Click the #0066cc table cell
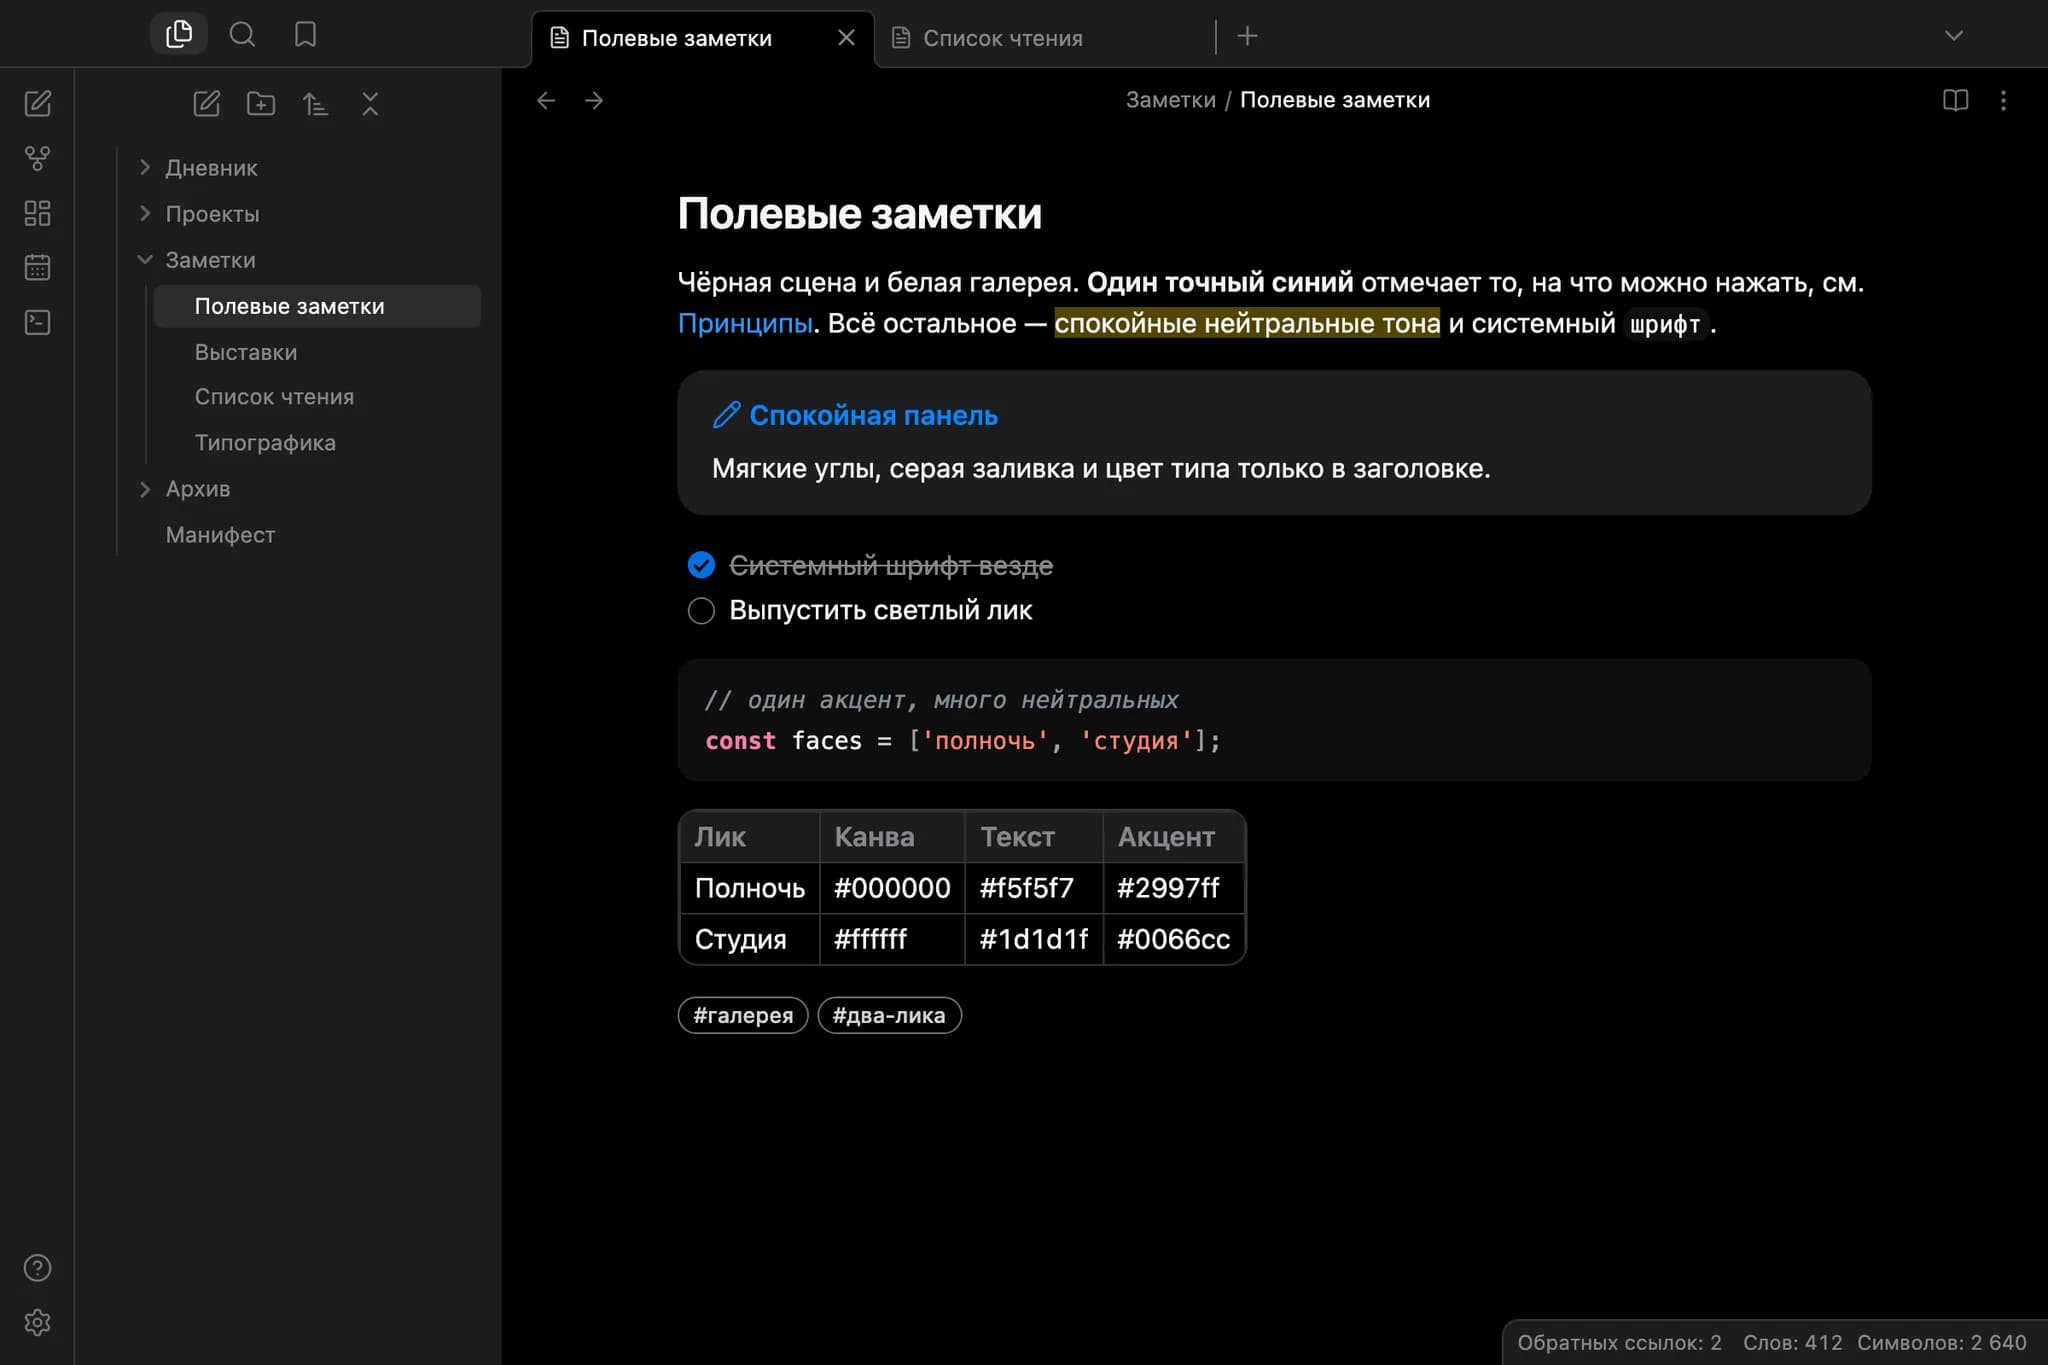The width and height of the screenshot is (2048, 1365). pos(1174,939)
